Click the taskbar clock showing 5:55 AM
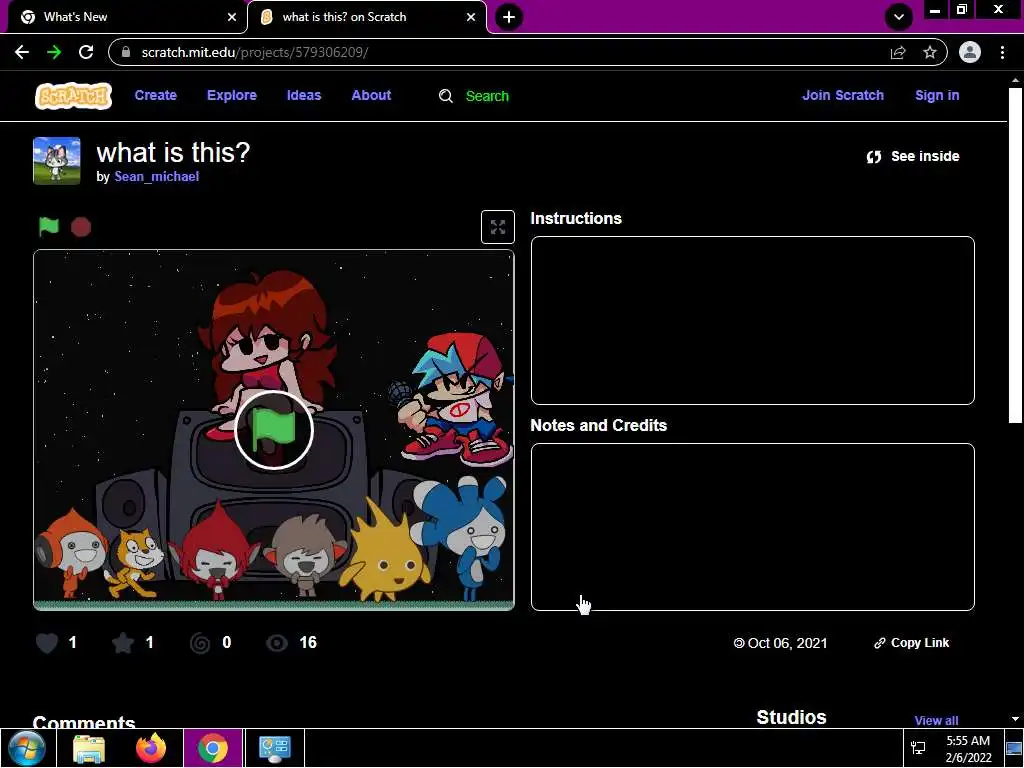 tap(968, 748)
